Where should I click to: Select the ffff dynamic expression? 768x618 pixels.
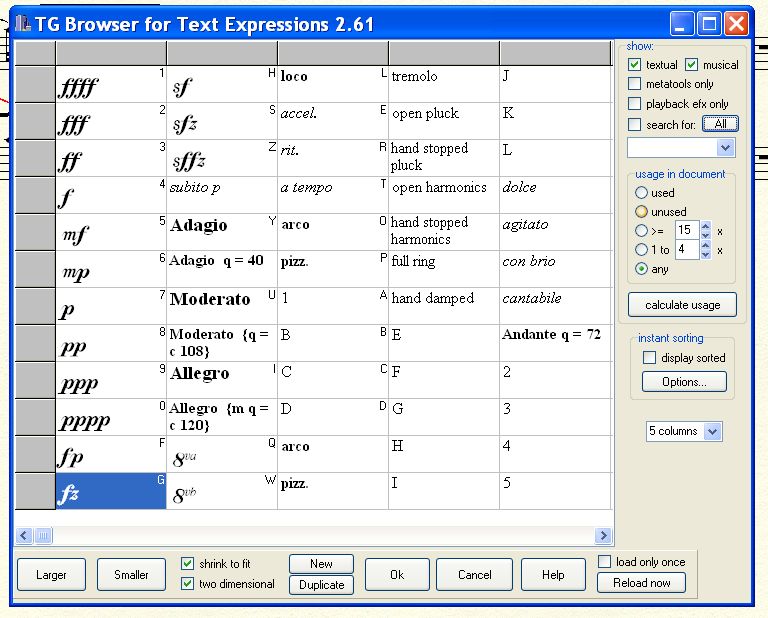coord(110,85)
